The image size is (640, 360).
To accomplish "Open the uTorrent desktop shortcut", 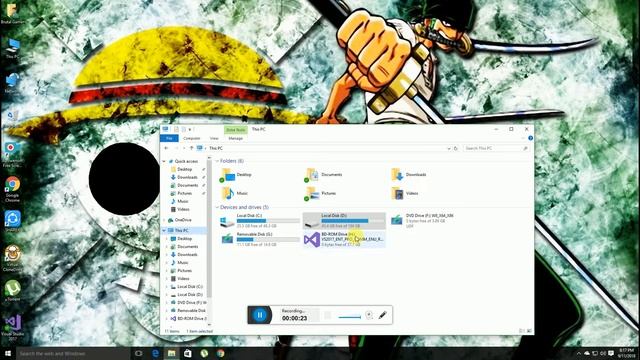I will (x=12, y=291).
